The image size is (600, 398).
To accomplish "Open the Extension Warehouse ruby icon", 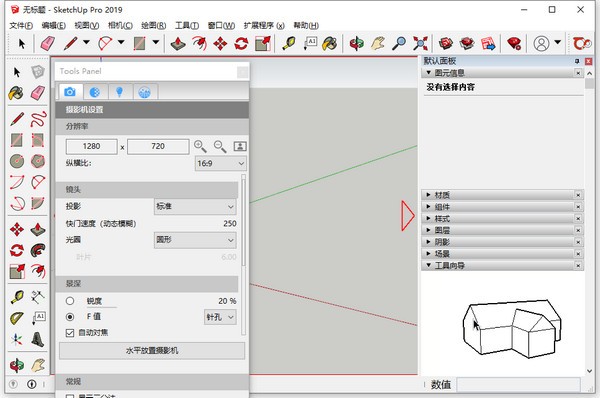I will [514, 43].
